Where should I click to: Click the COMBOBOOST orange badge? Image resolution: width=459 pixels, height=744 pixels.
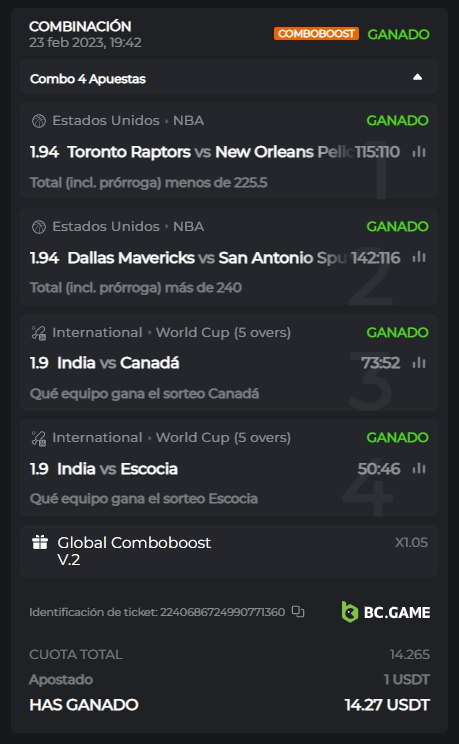click(x=316, y=34)
